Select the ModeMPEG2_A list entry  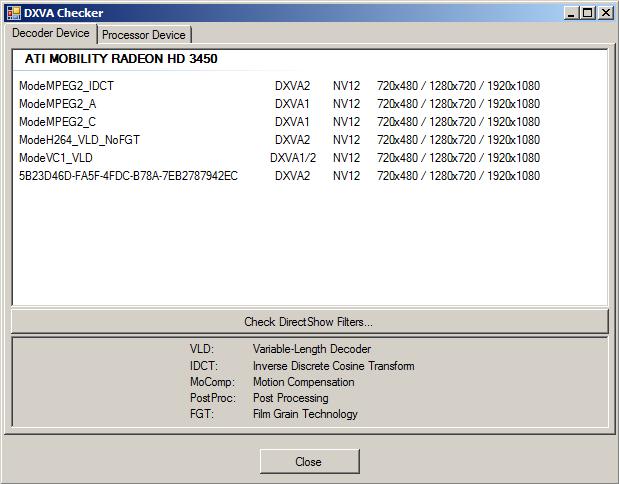point(57,104)
